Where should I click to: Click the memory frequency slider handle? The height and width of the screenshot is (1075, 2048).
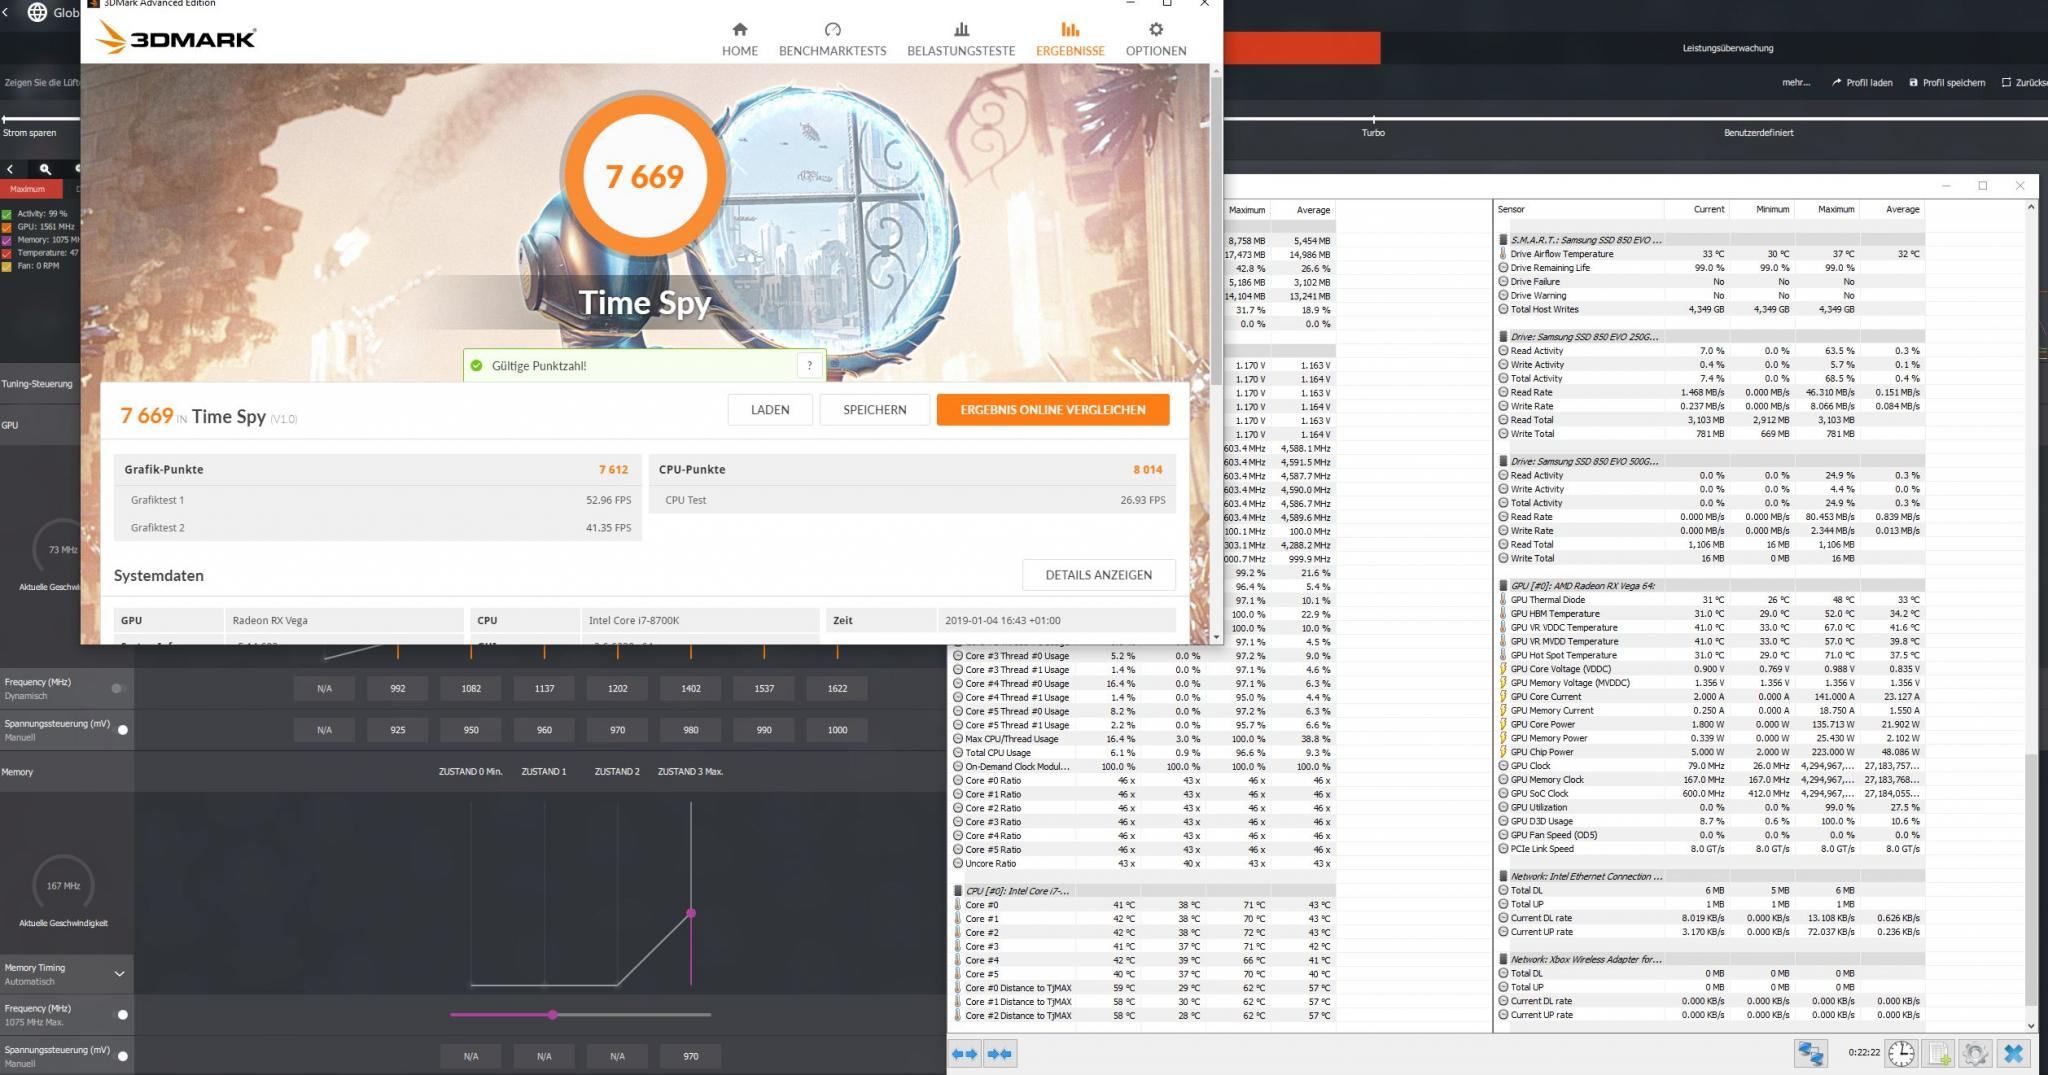[x=552, y=1015]
